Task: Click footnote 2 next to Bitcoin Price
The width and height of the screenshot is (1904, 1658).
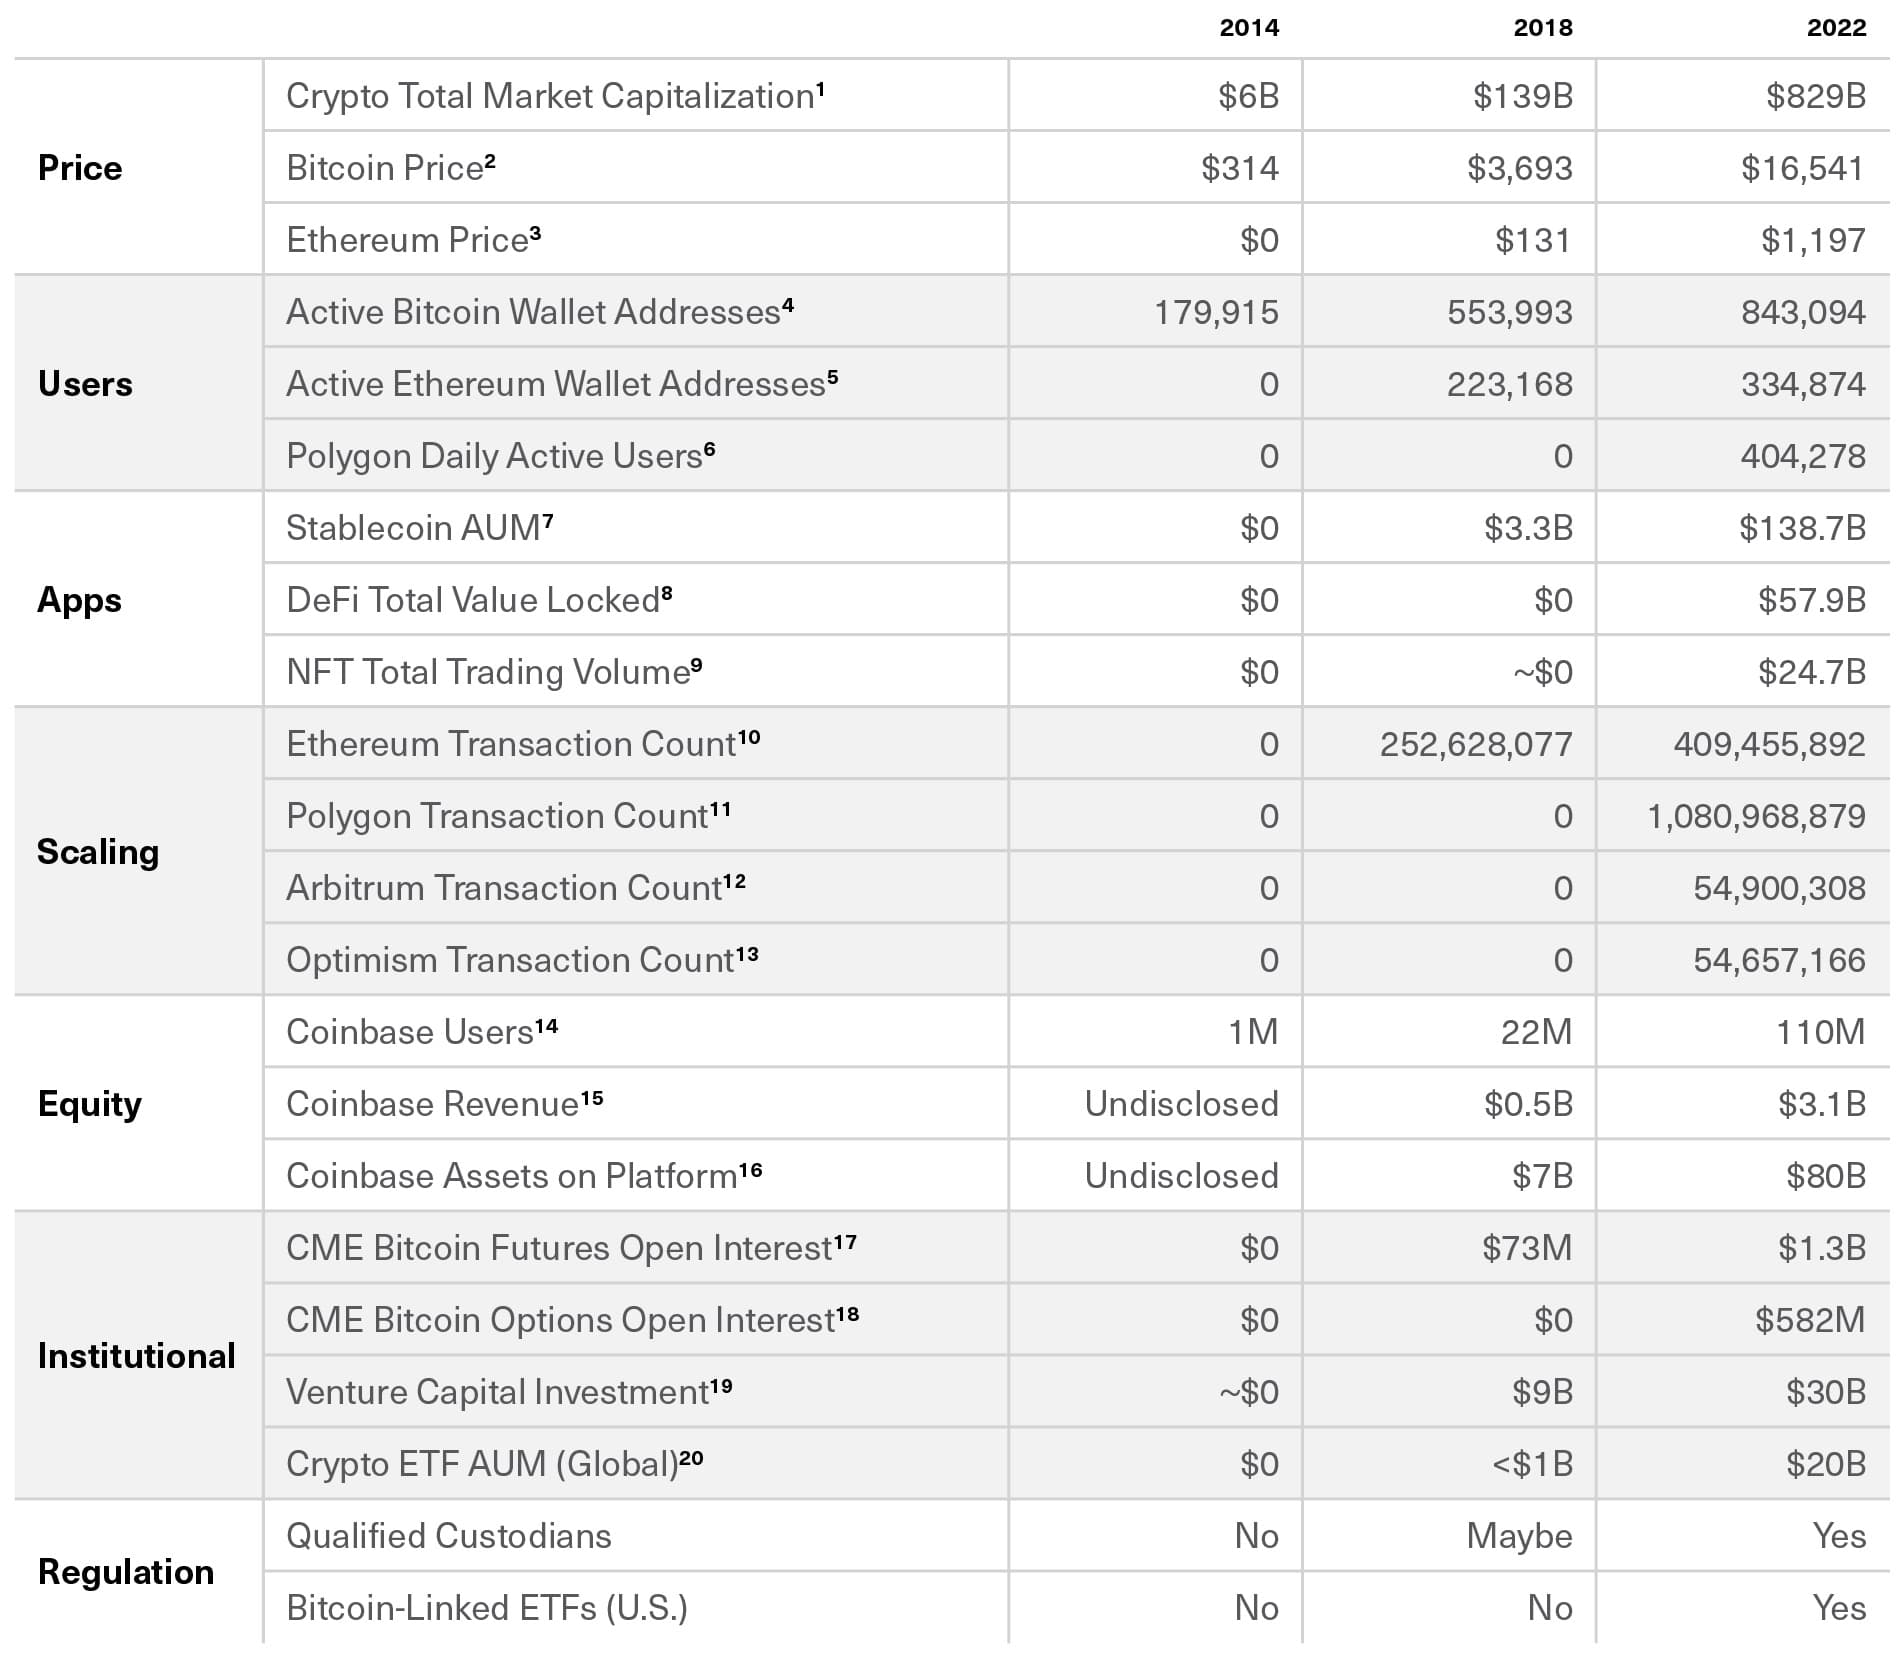Action: (x=490, y=160)
